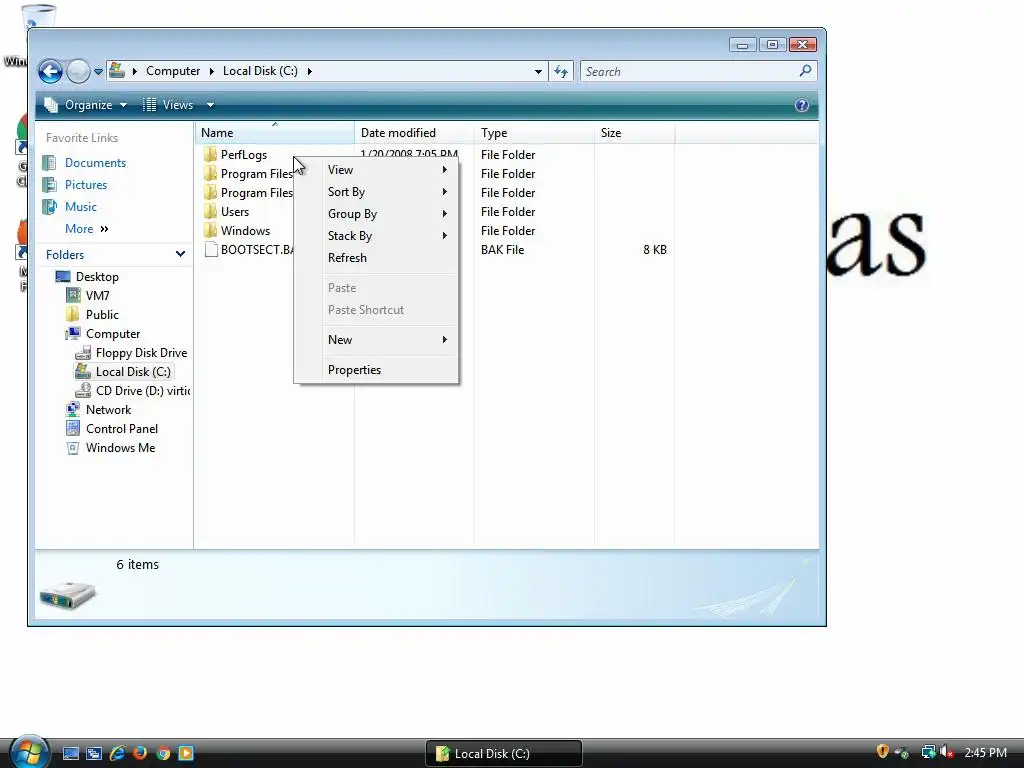Choose Refresh from the context menu
This screenshot has height=768, width=1024.
coord(376,258)
